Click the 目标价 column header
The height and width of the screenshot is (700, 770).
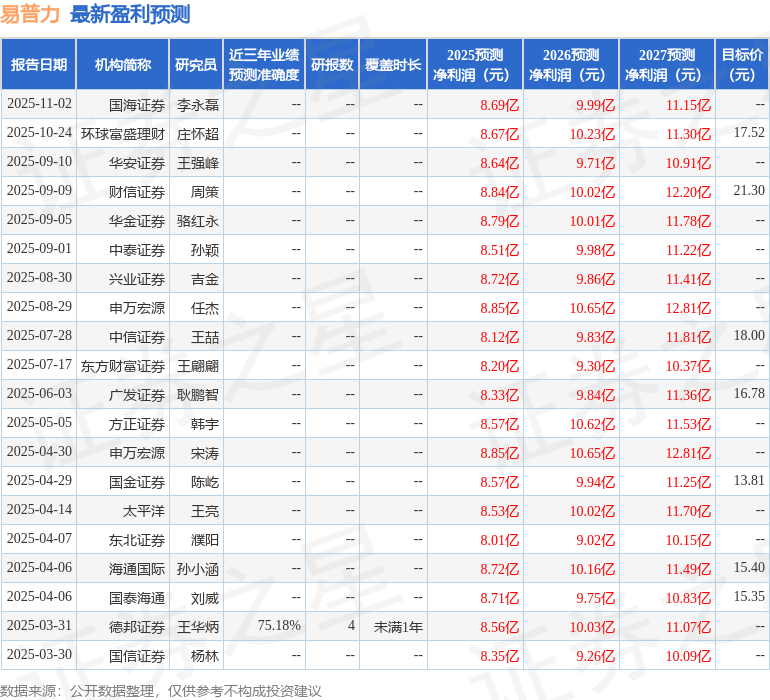click(742, 64)
